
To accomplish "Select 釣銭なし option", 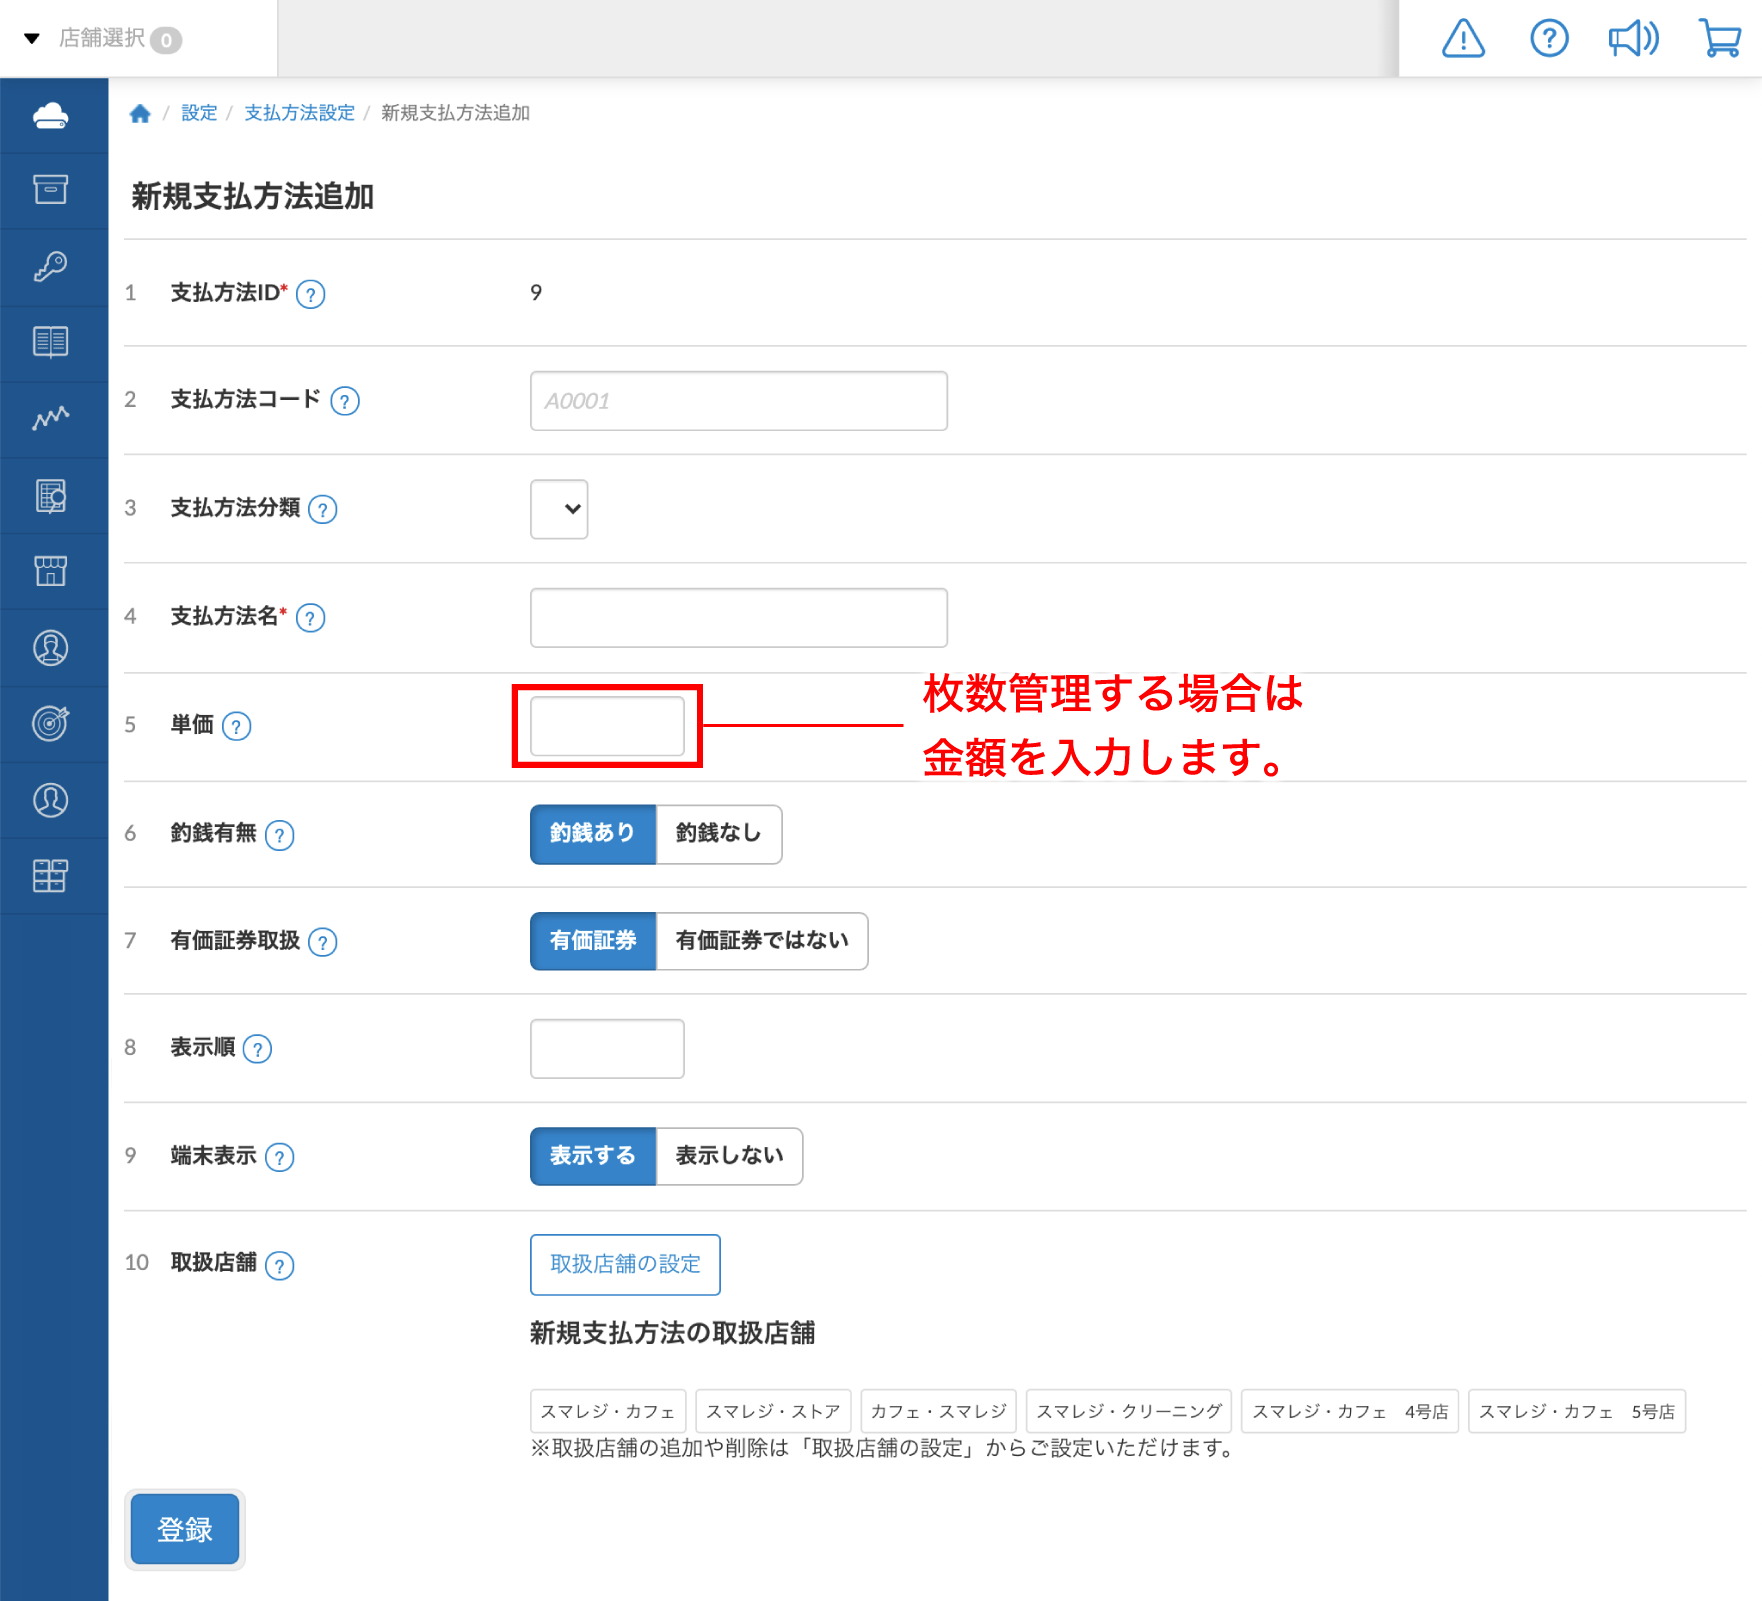I will click(718, 833).
